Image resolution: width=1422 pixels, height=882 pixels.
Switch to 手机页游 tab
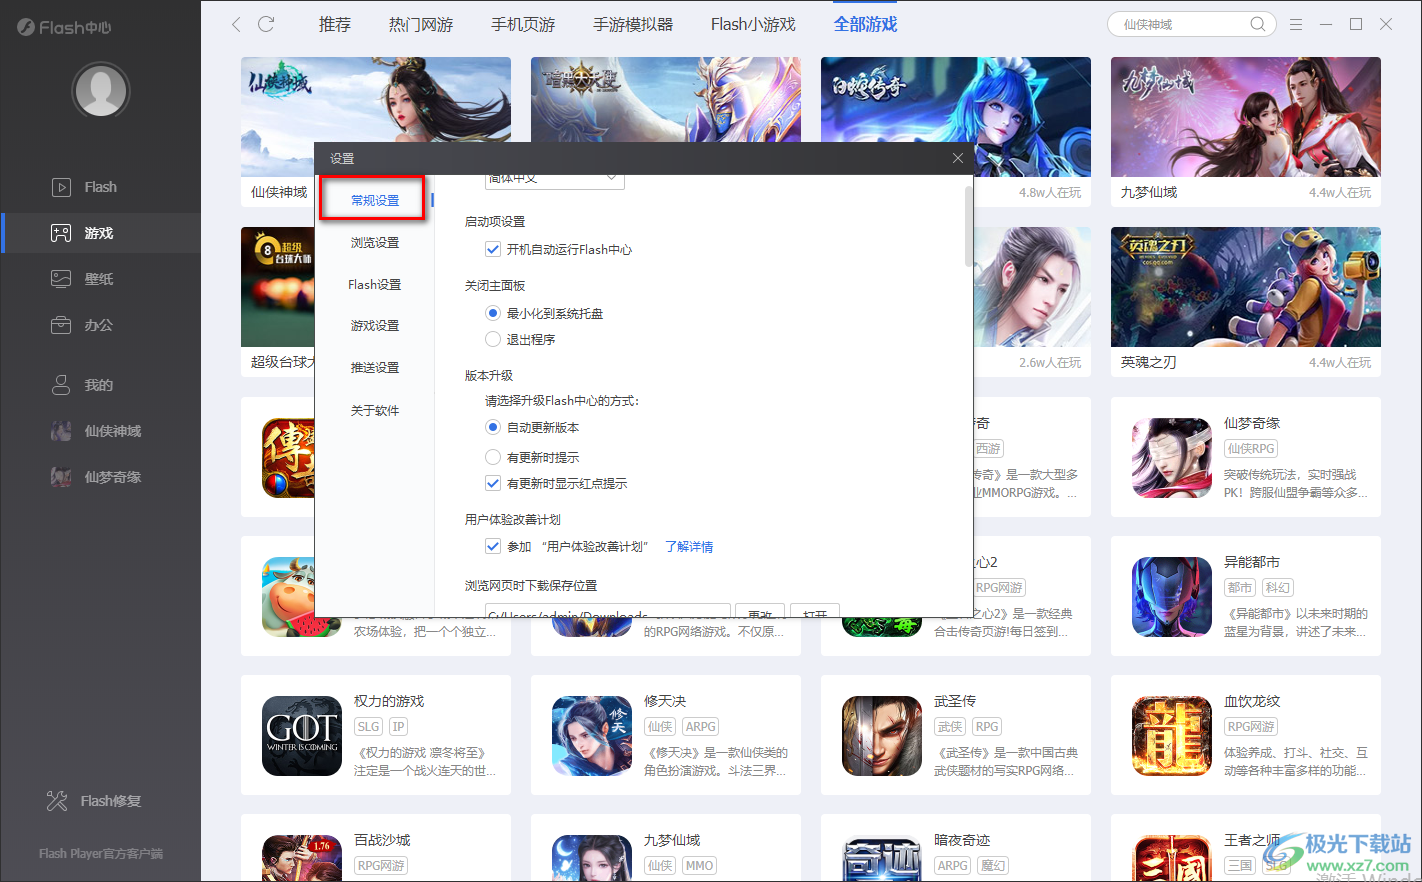coord(523,24)
